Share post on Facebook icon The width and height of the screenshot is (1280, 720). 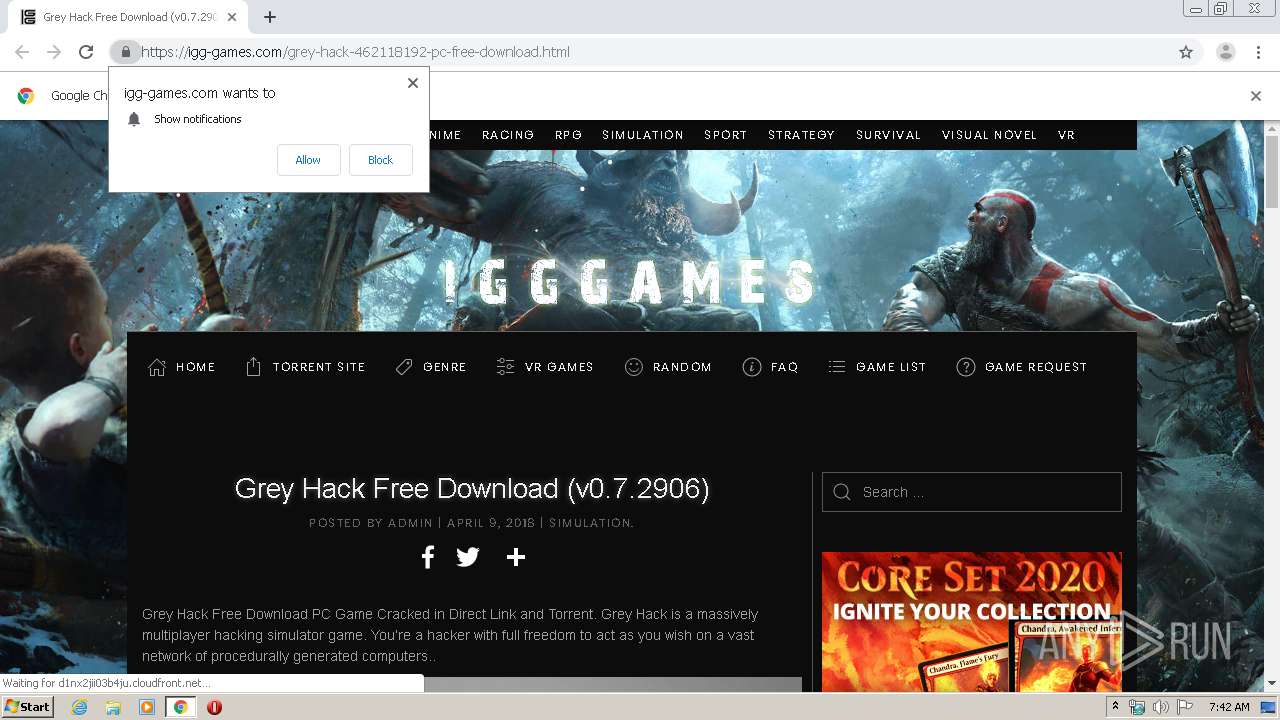[x=428, y=557]
